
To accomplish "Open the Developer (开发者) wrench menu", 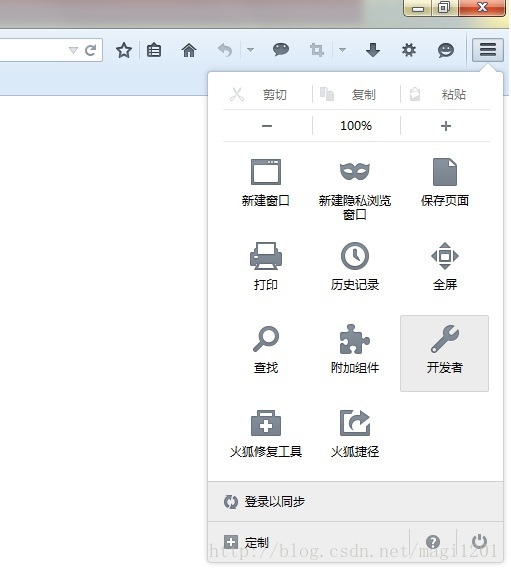I will [444, 353].
